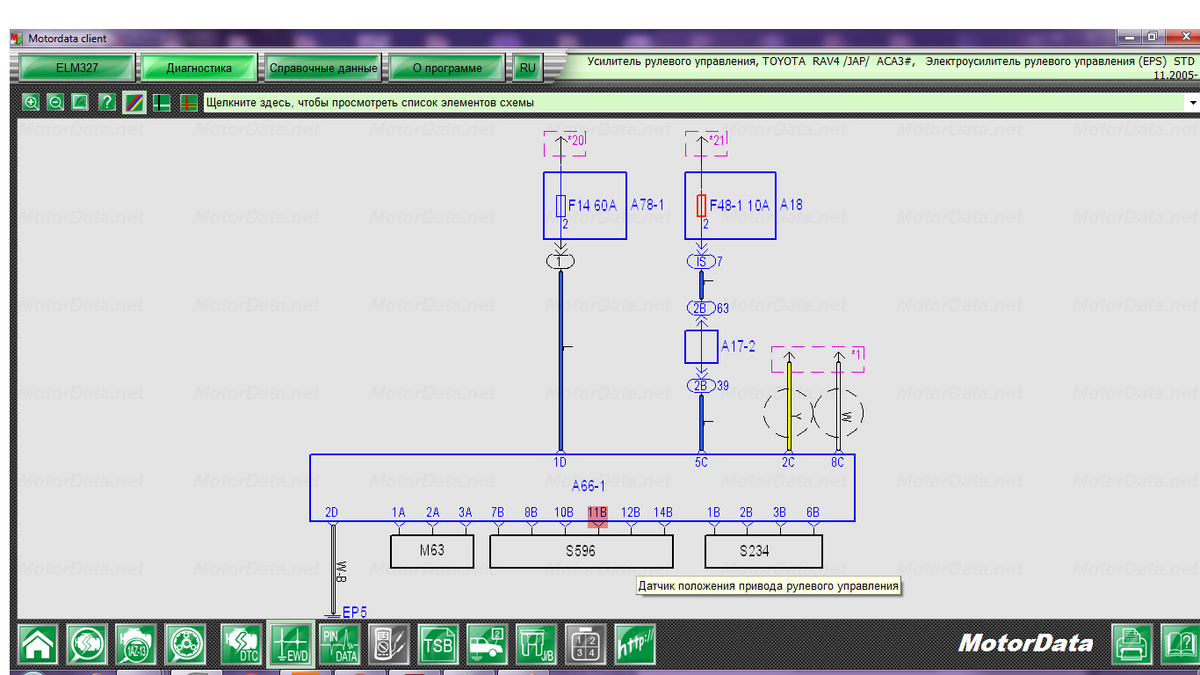Select the EWD wiring diagram icon
Image resolution: width=1200 pixels, height=675 pixels.
pos(290,643)
